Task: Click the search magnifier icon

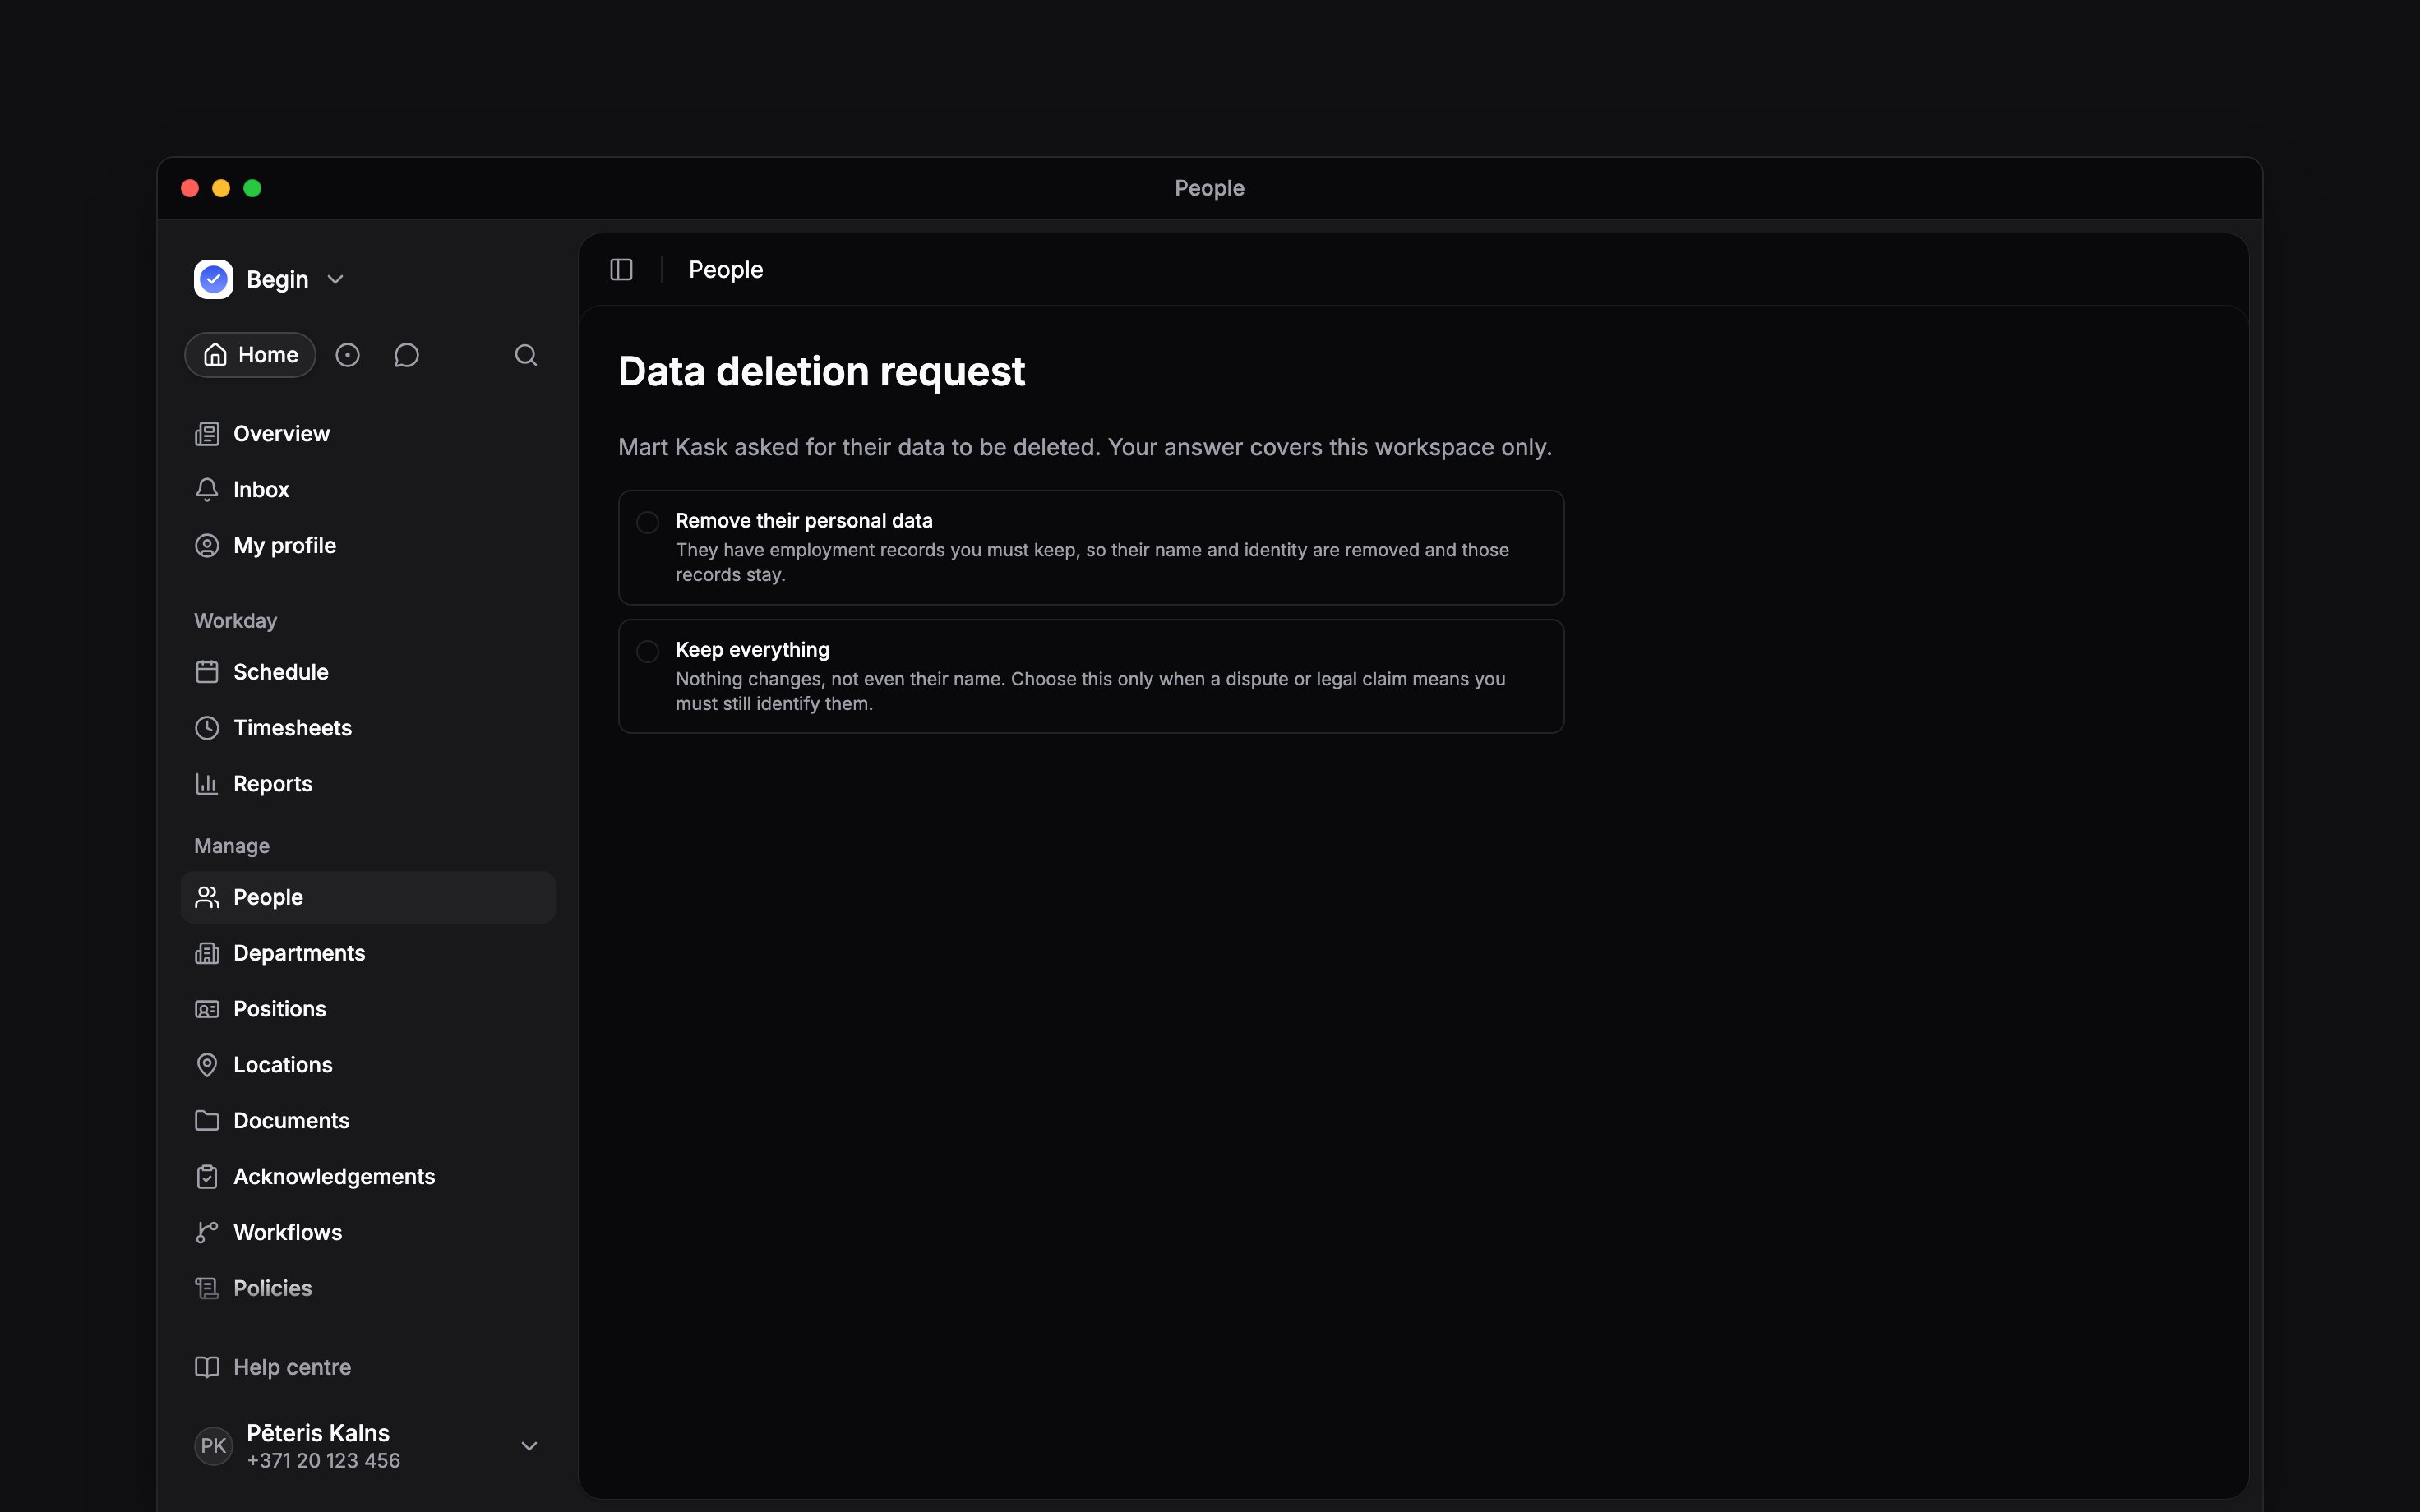Action: (x=526, y=355)
